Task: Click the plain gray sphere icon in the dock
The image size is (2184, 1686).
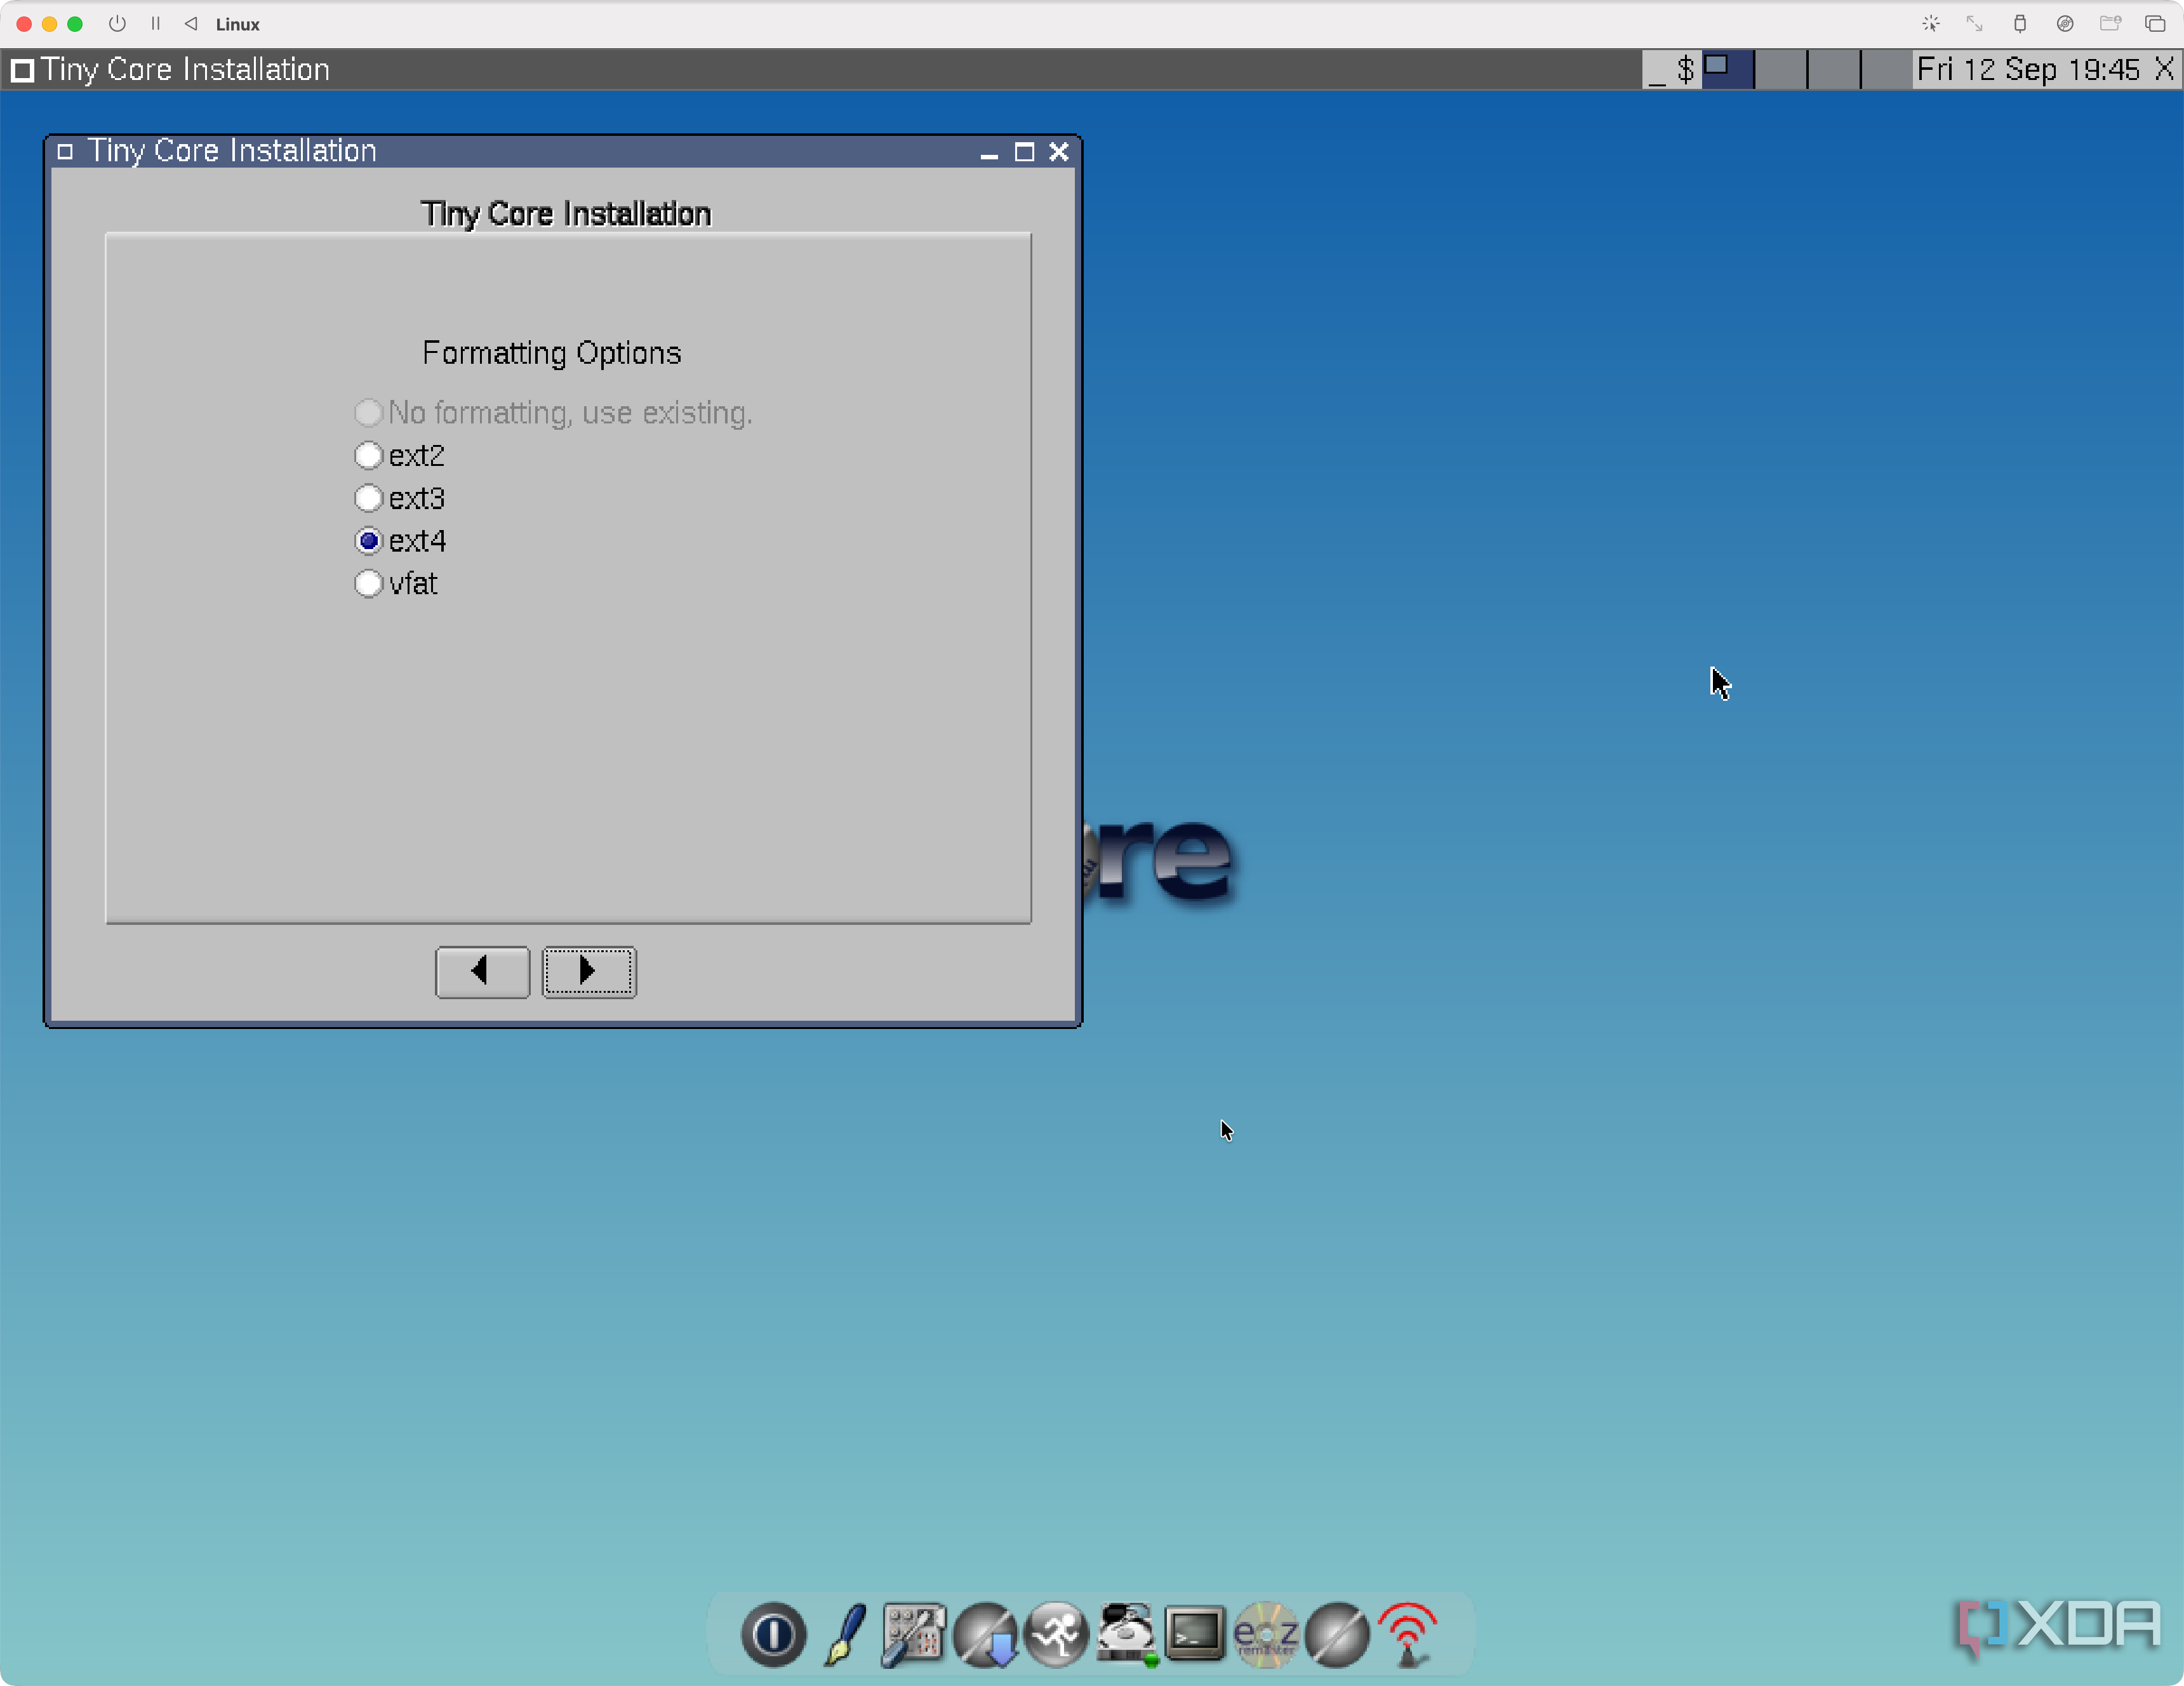Action: 1337,1635
